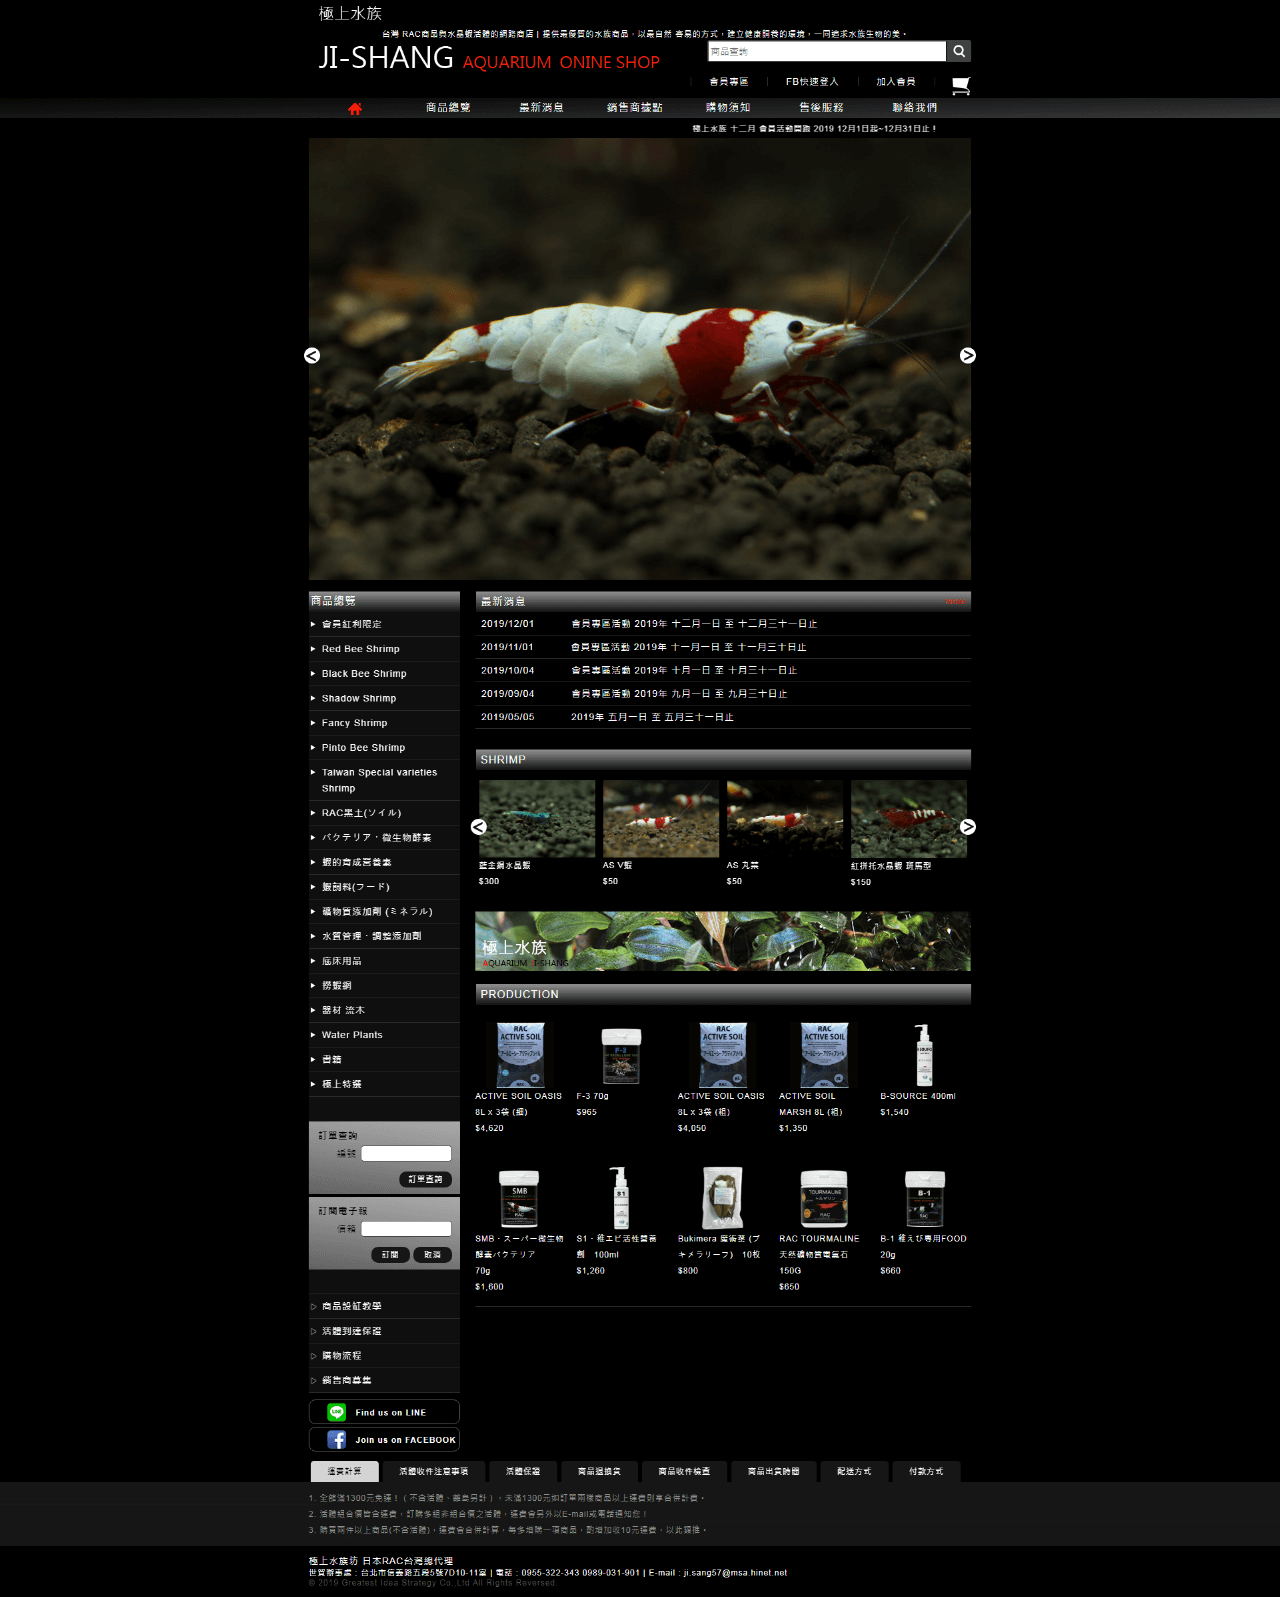Show next main banner slide
This screenshot has width=1280, height=1597.
[968, 356]
